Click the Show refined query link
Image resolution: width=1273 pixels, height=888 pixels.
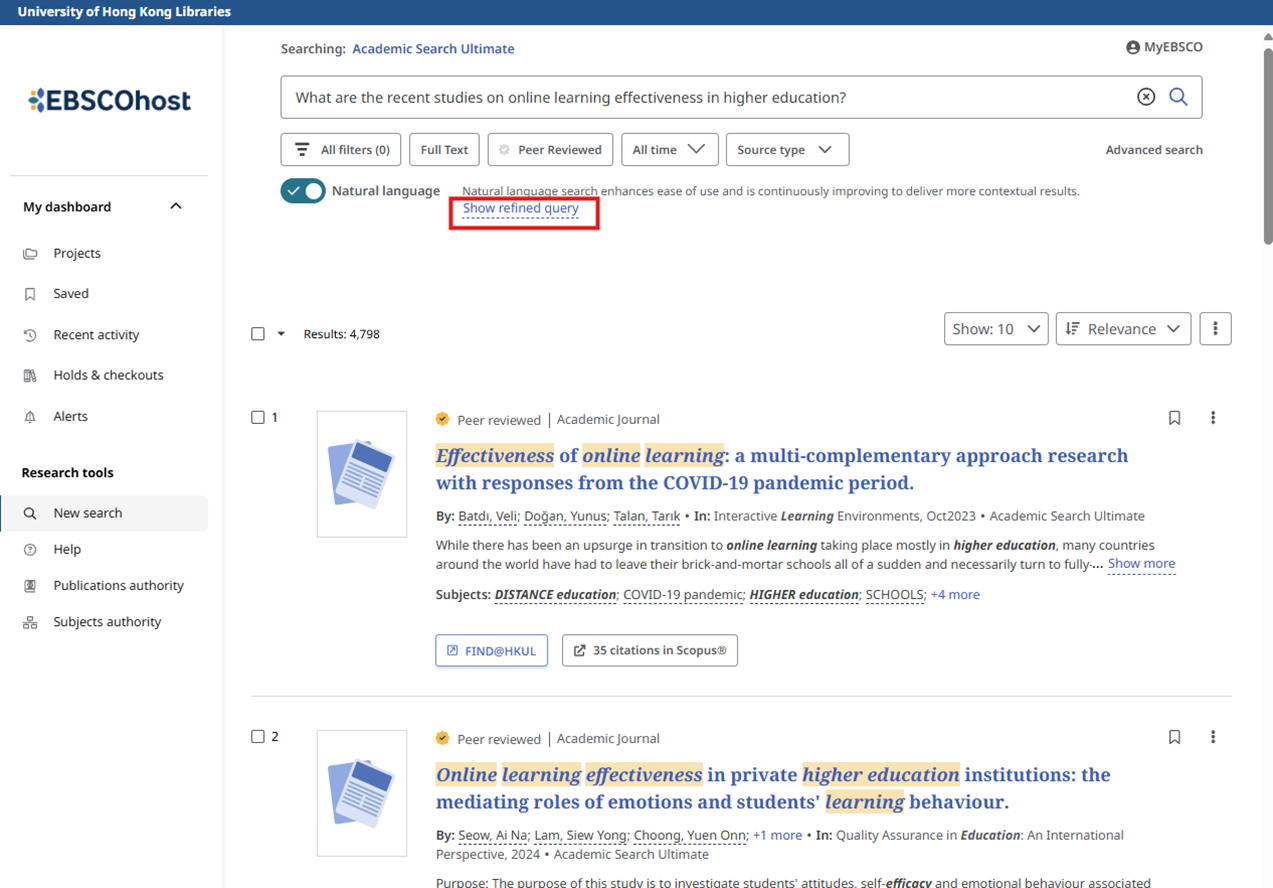(x=520, y=209)
